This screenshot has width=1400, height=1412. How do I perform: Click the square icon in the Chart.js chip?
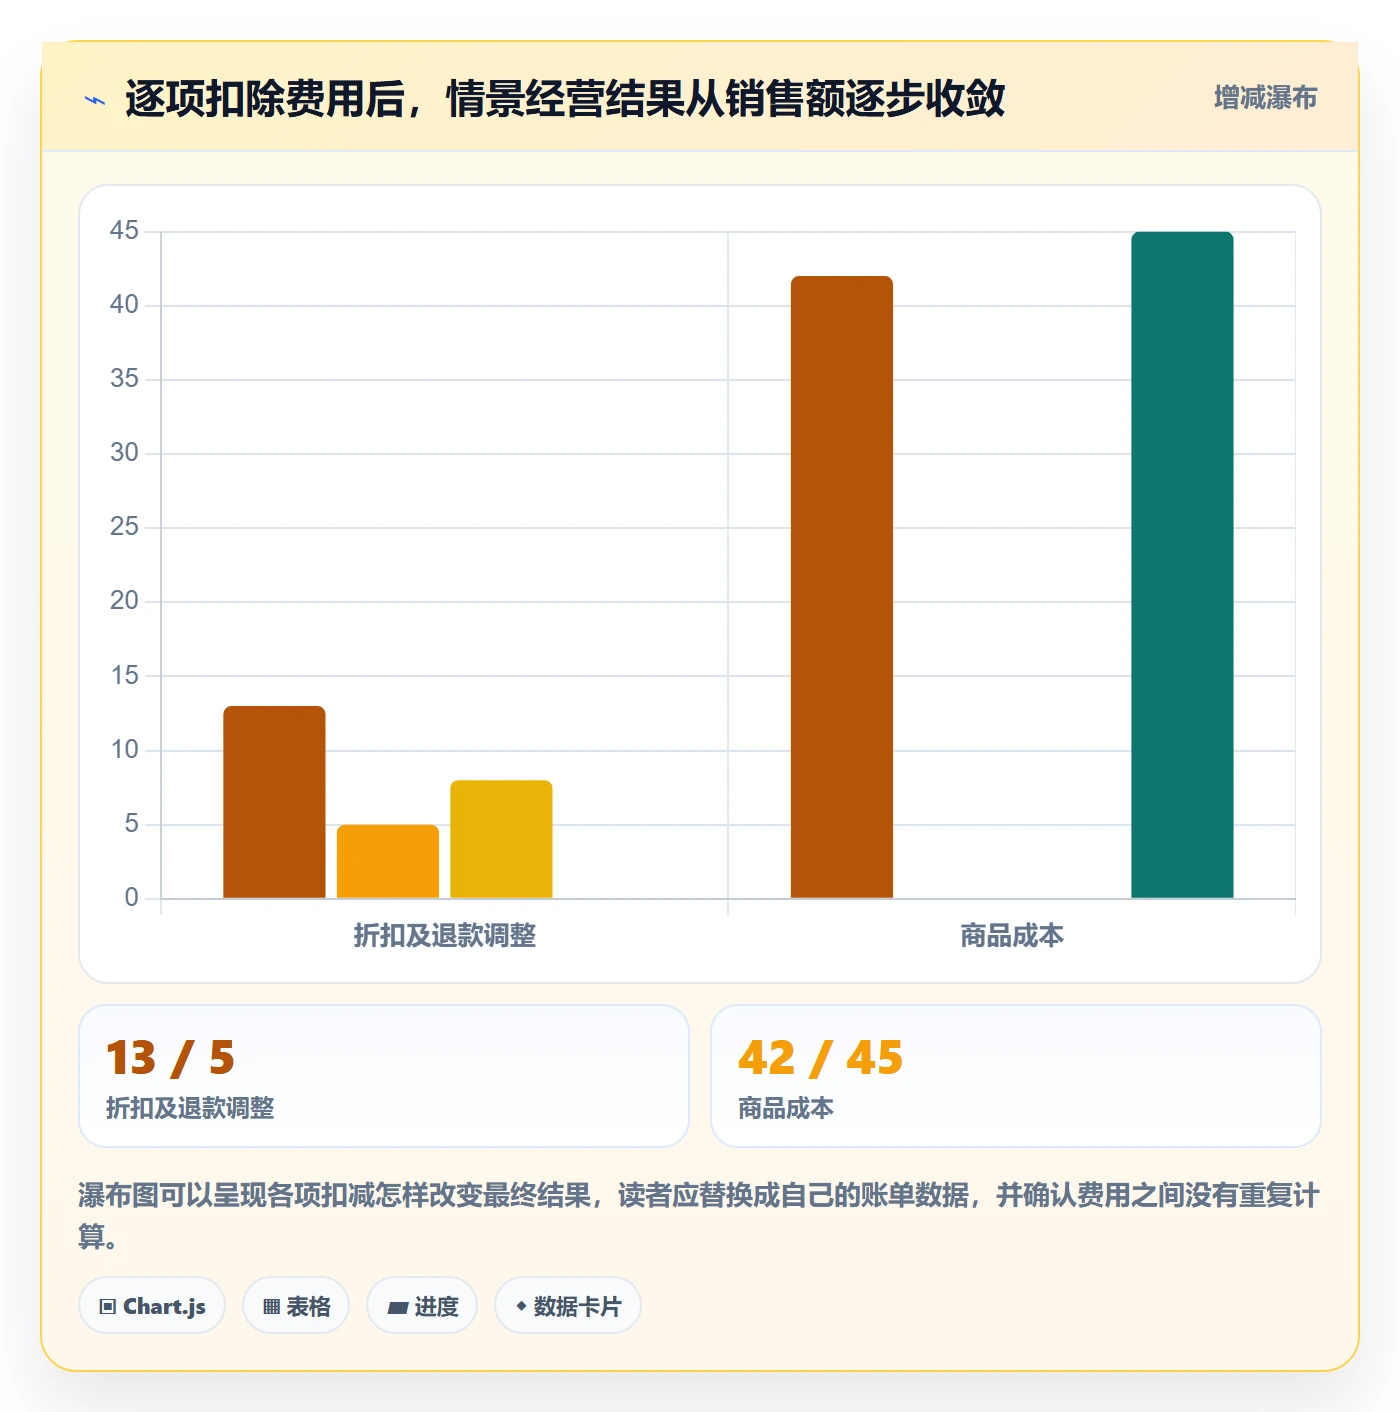click(108, 1307)
